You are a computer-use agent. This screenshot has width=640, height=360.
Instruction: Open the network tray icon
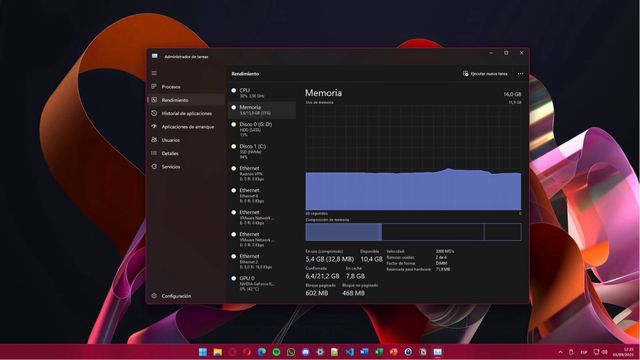(596, 352)
